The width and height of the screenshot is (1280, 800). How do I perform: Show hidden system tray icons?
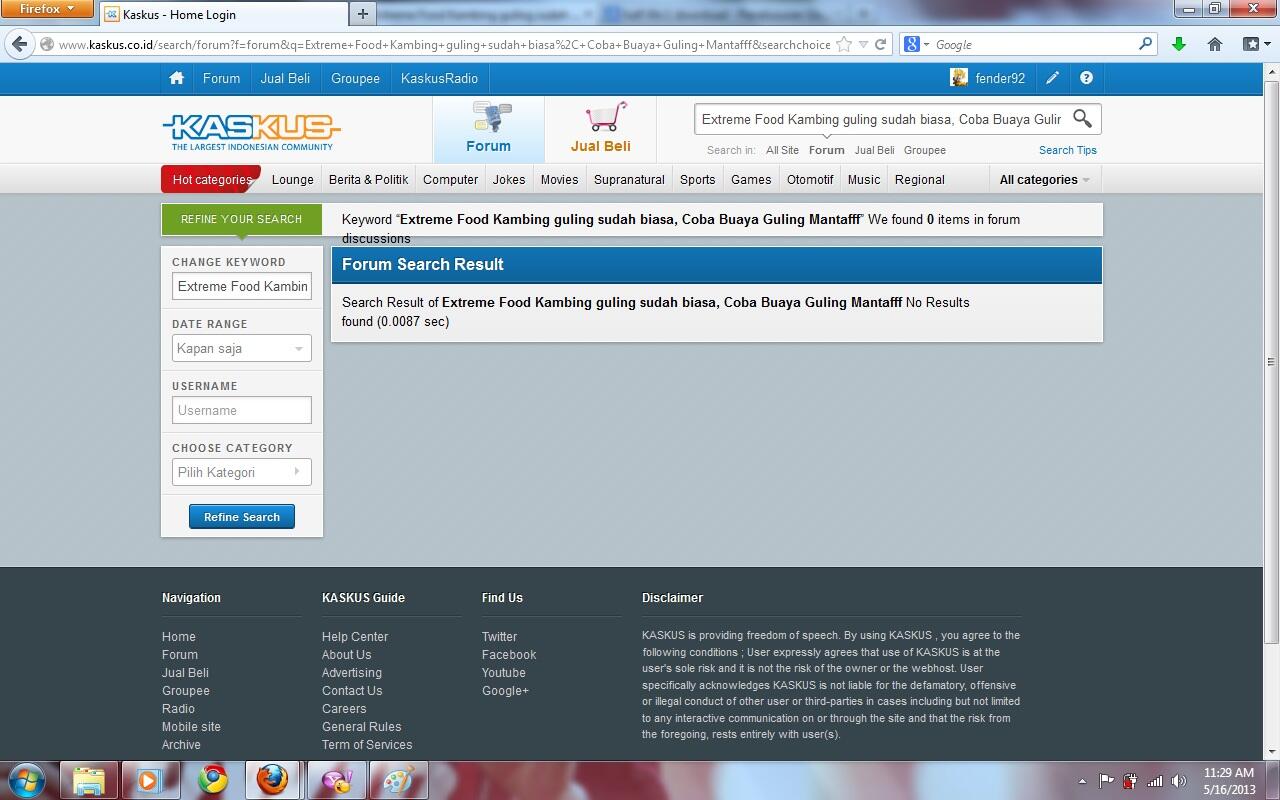(1082, 781)
